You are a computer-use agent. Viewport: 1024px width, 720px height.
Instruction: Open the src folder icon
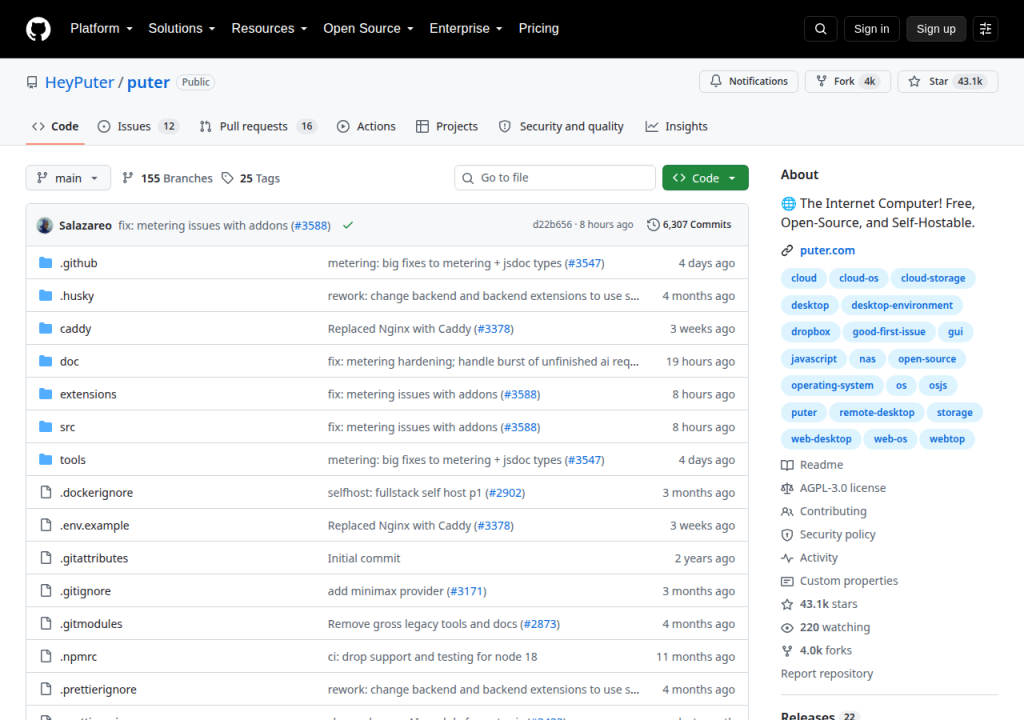[x=45, y=426]
